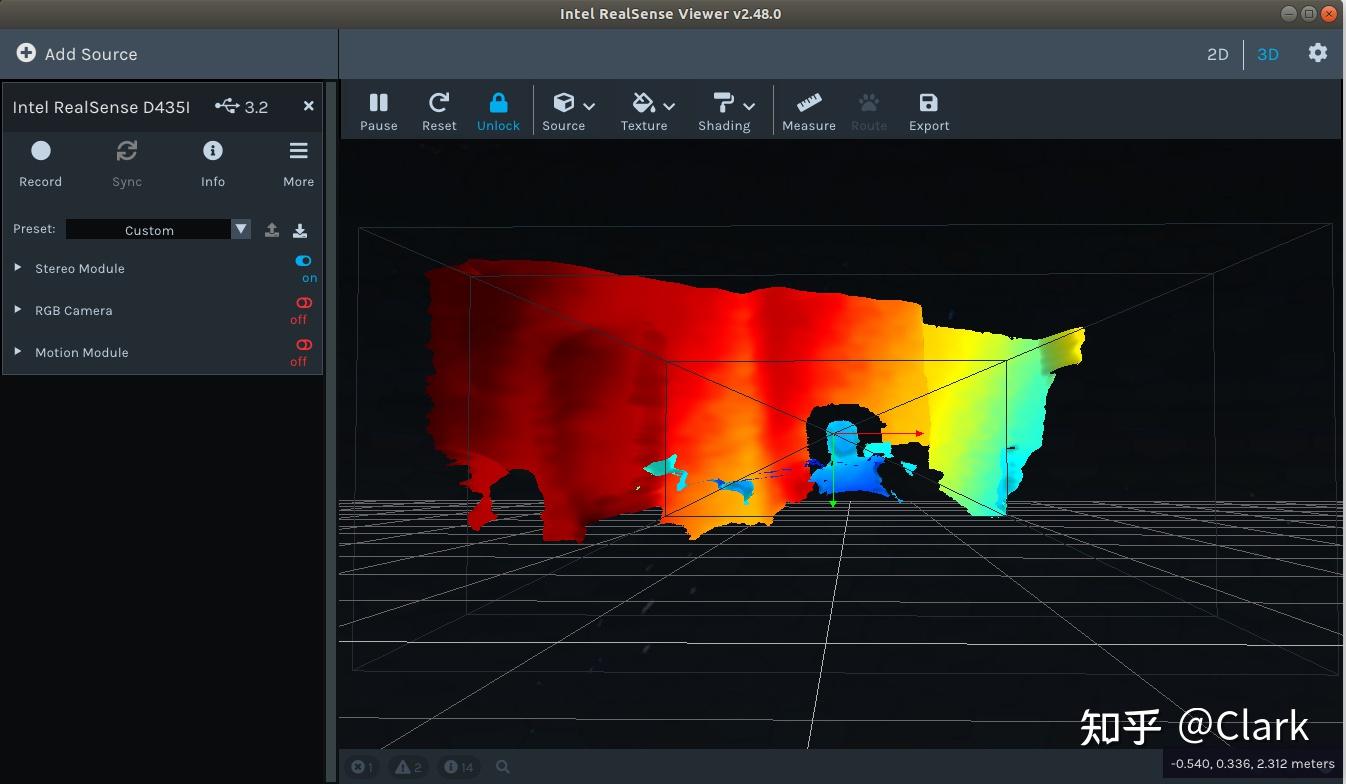The image size is (1346, 784).
Task: Open the Measure ruler tool
Action: pyautogui.click(x=808, y=110)
